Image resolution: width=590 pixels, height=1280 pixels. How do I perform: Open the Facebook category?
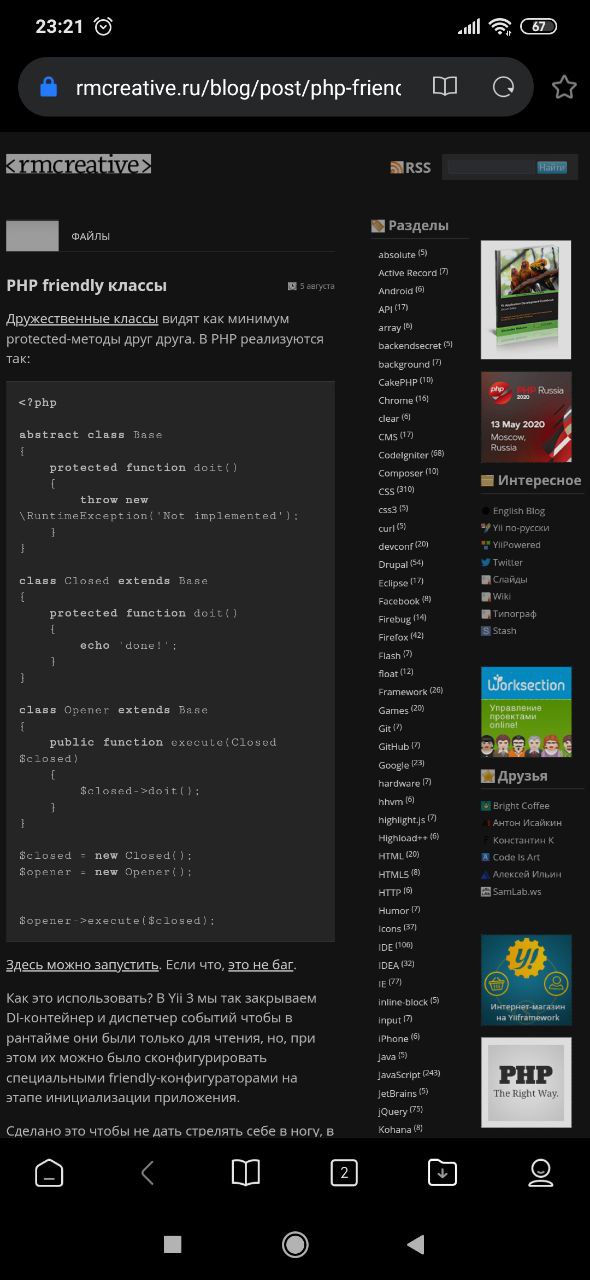(x=399, y=600)
